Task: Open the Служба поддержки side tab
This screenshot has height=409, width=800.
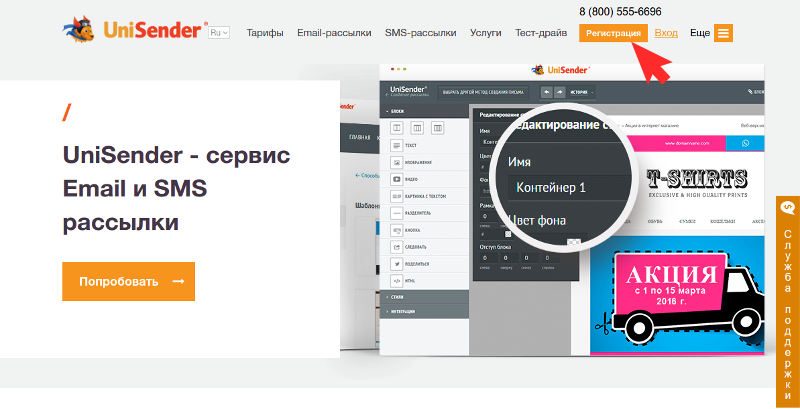Action: click(788, 302)
